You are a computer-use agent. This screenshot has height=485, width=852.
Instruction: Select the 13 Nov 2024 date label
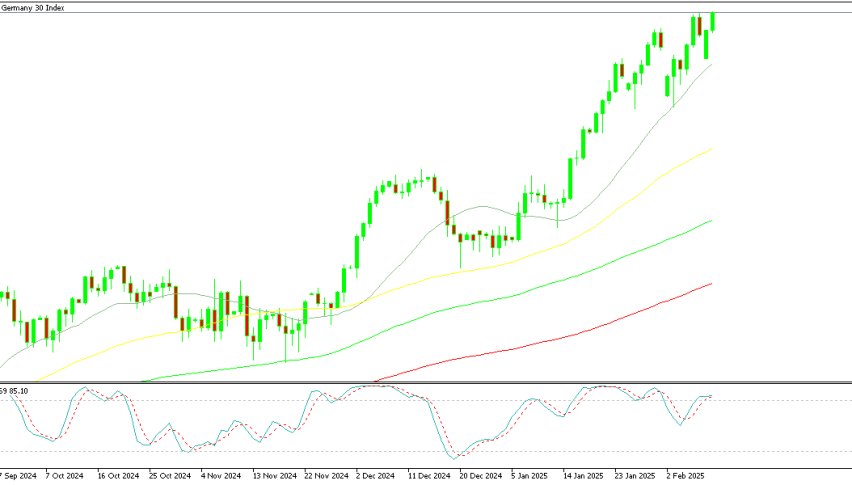pyautogui.click(x=273, y=476)
